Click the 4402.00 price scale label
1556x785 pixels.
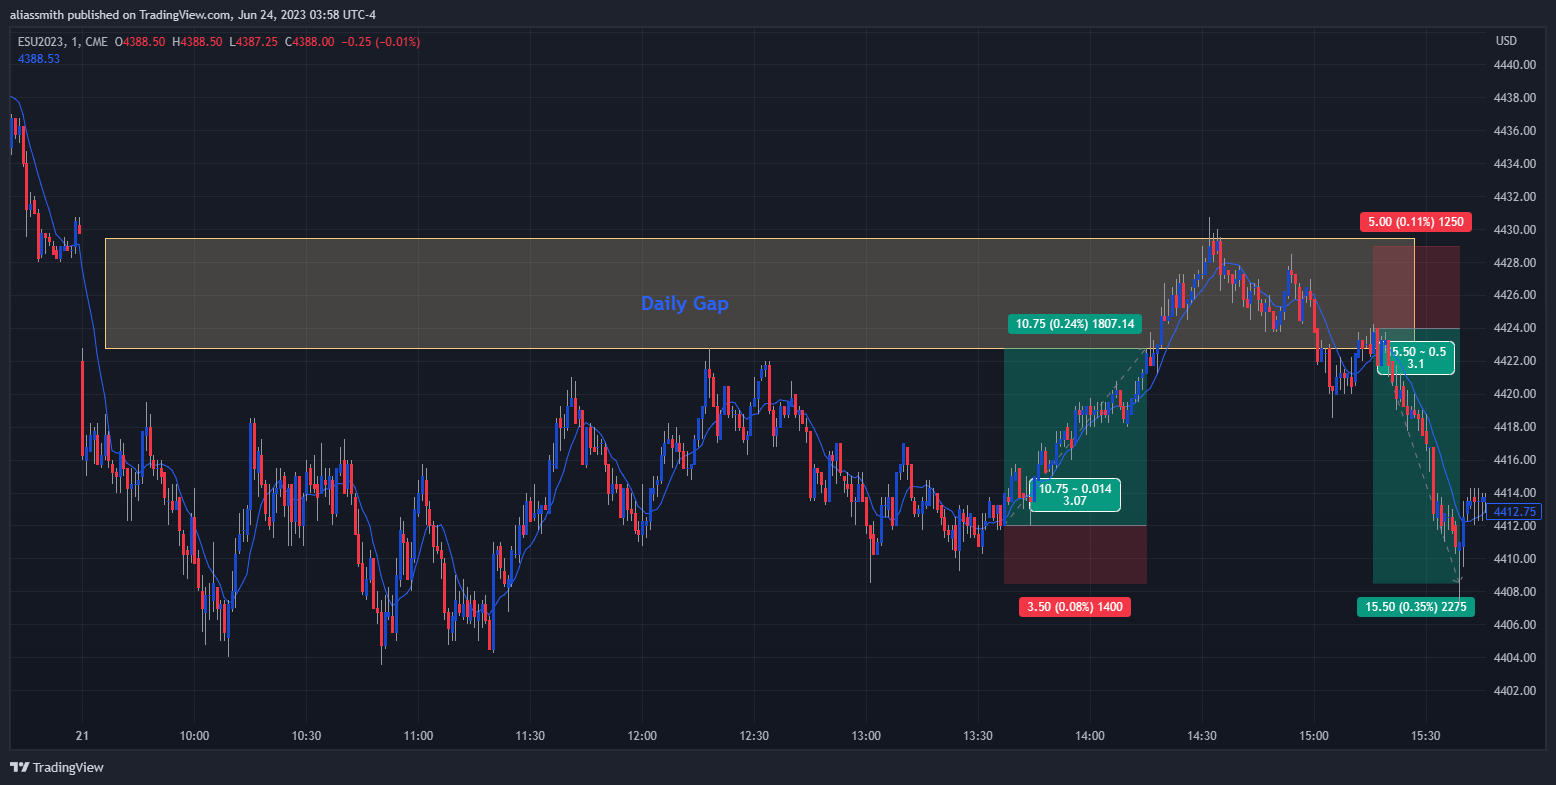(1516, 691)
